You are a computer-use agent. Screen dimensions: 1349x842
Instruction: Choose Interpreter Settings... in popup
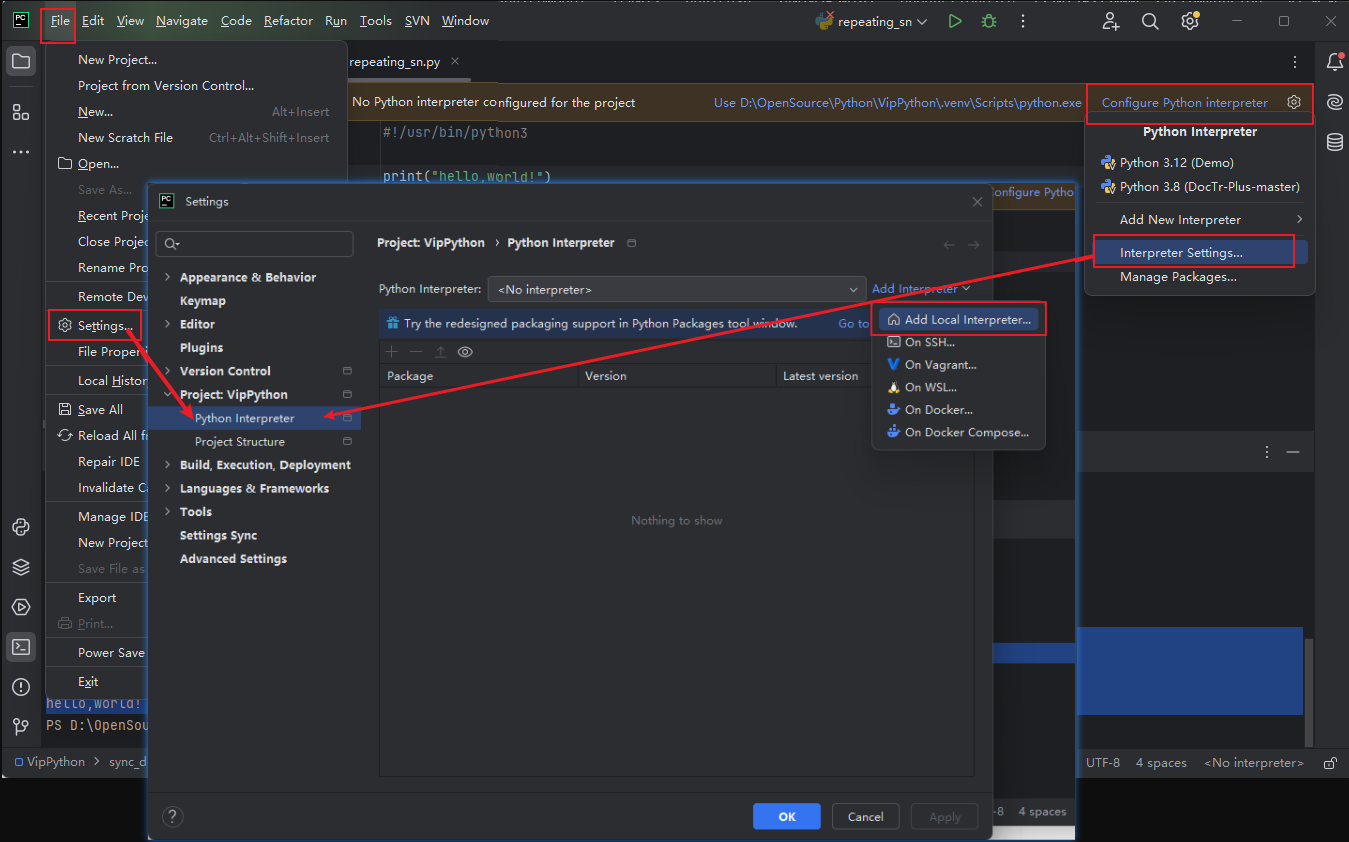tap(1181, 253)
